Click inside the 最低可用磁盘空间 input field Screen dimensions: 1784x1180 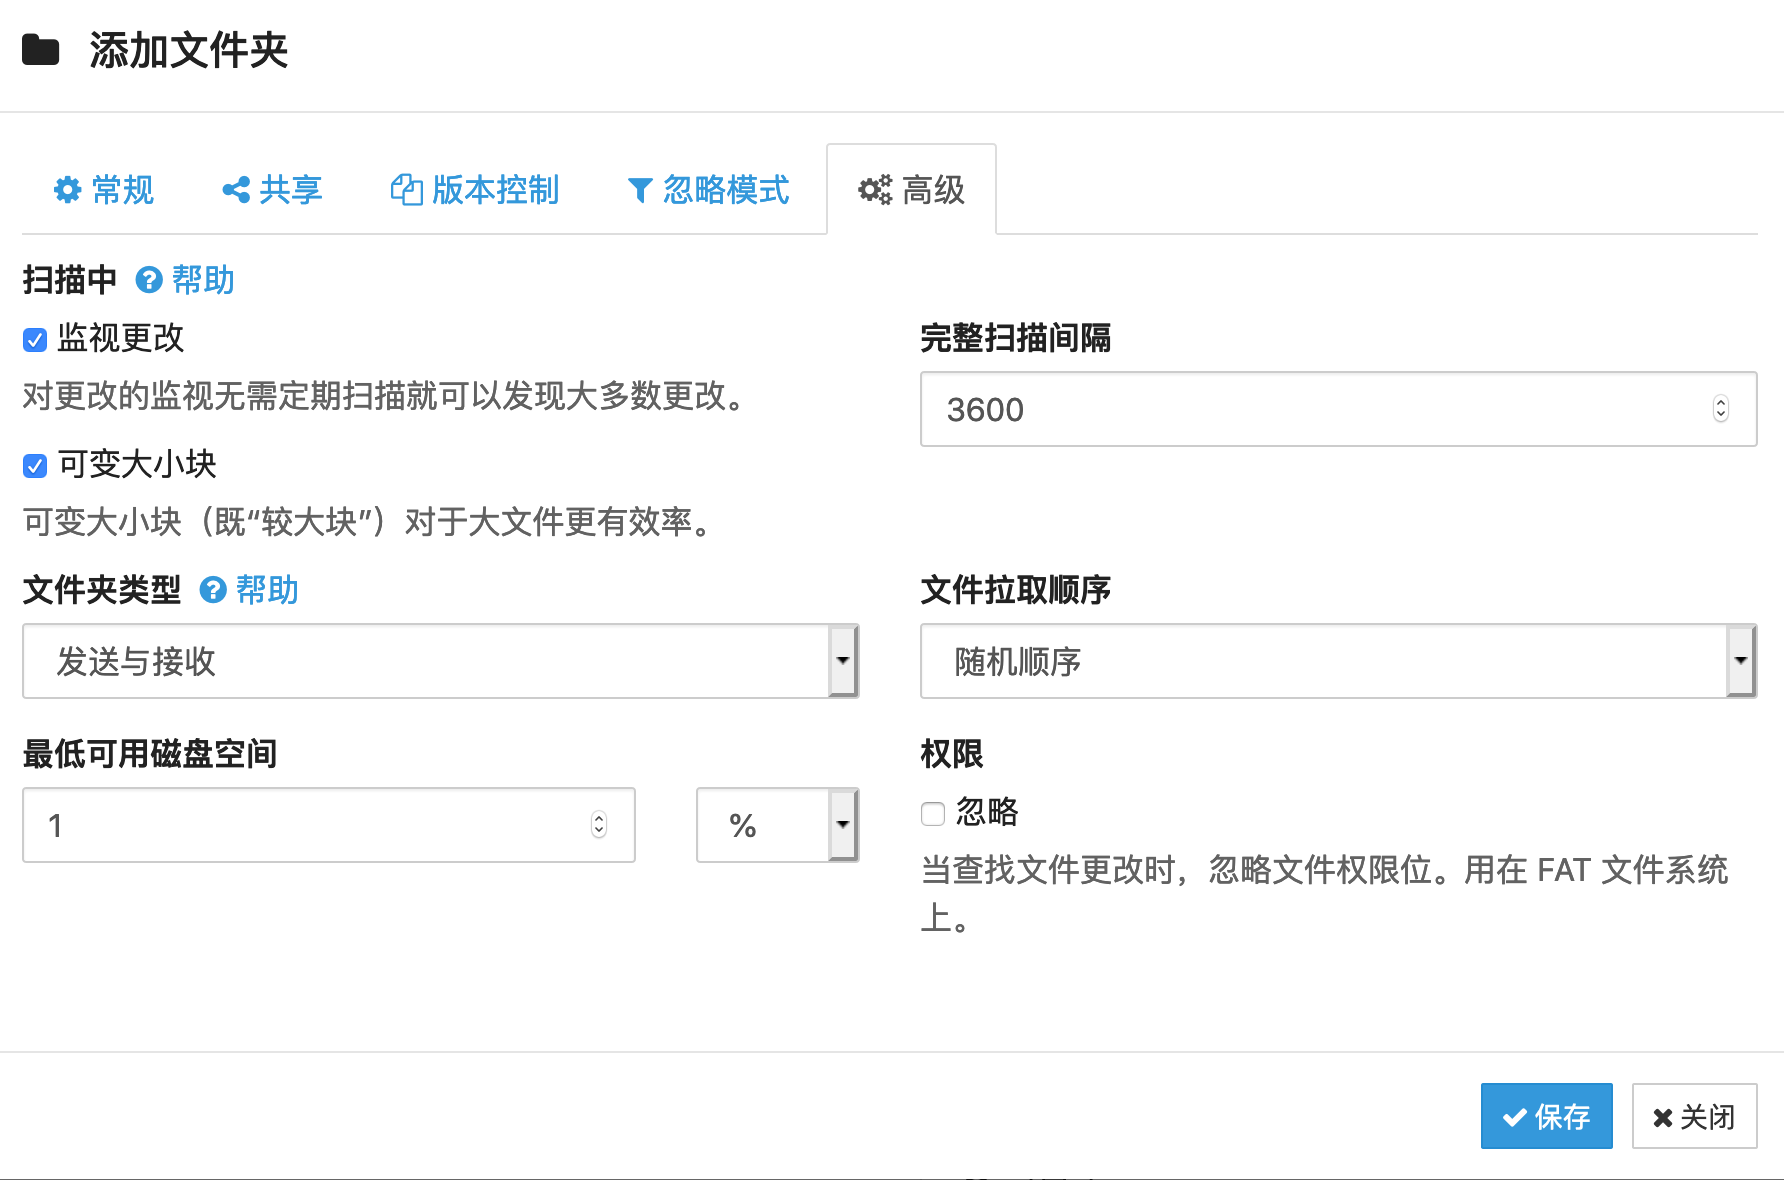pyautogui.click(x=300, y=825)
